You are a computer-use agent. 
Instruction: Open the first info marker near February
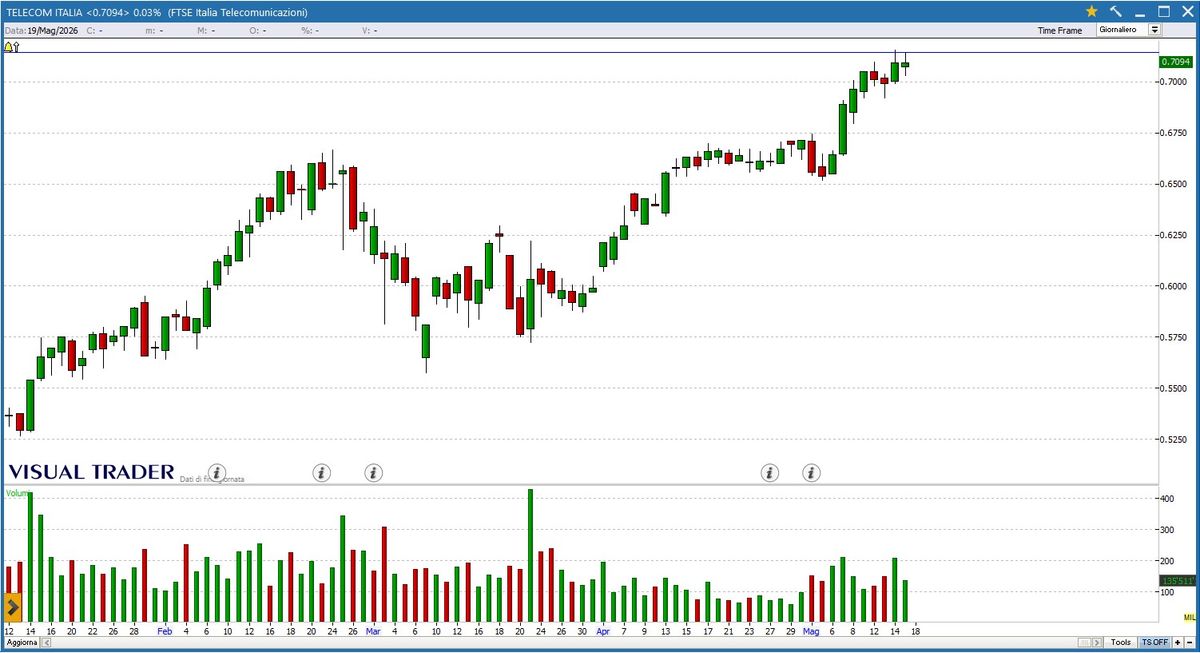coord(218,472)
